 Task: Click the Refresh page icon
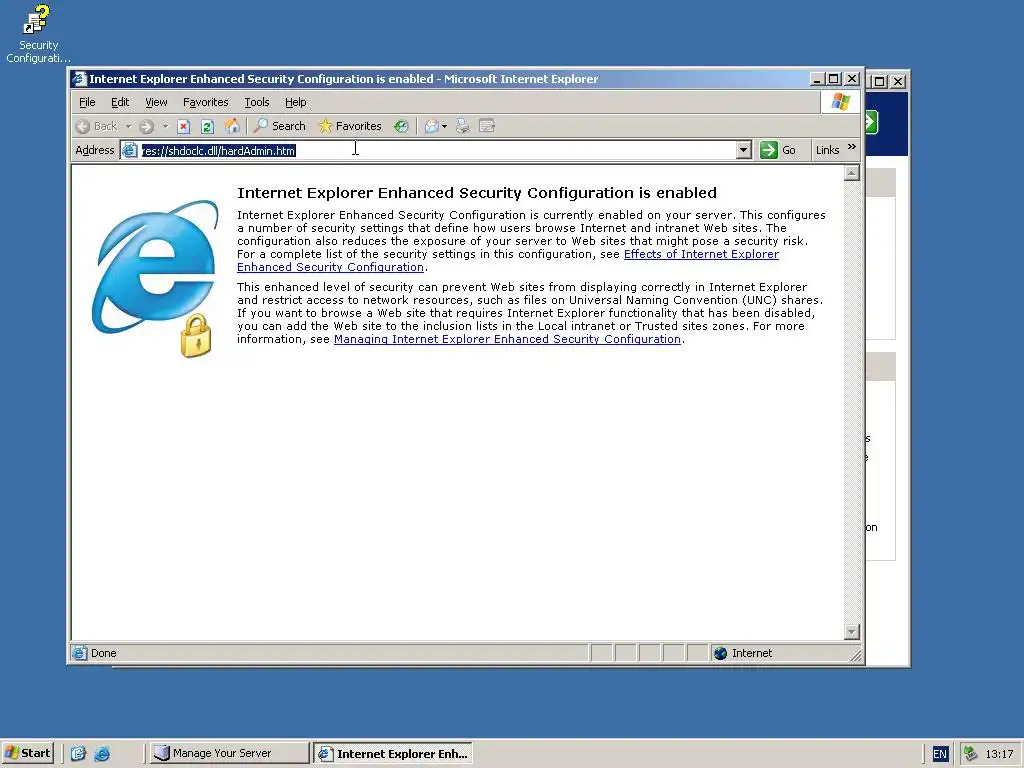coord(208,126)
